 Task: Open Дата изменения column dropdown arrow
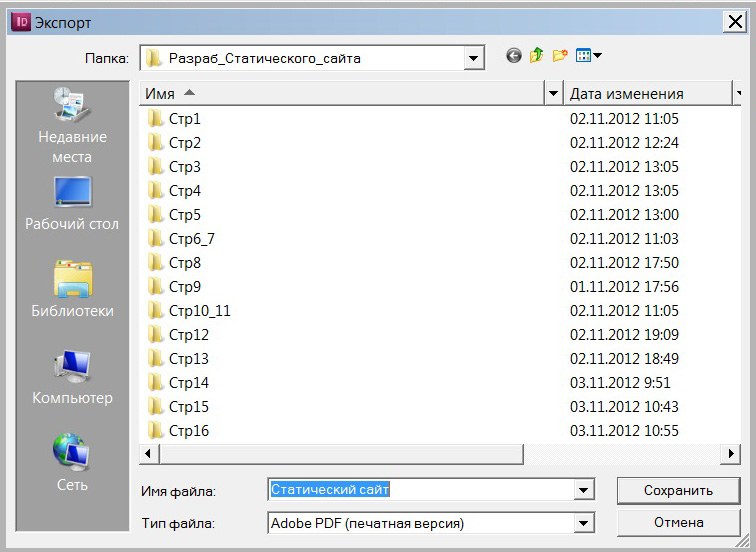[x=738, y=94]
